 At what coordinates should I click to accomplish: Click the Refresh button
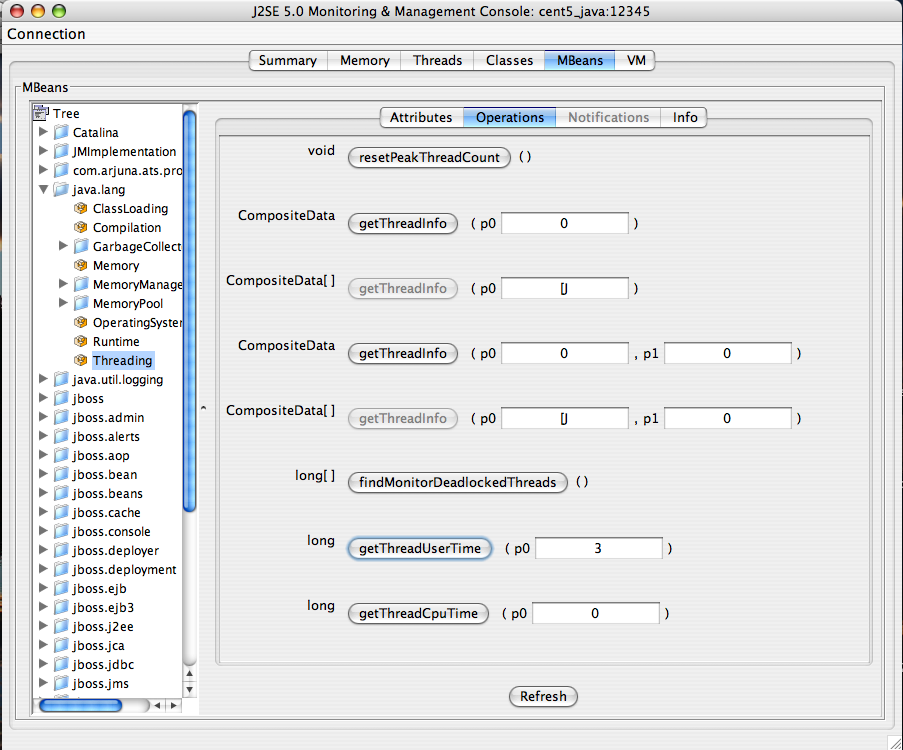pyautogui.click(x=543, y=696)
